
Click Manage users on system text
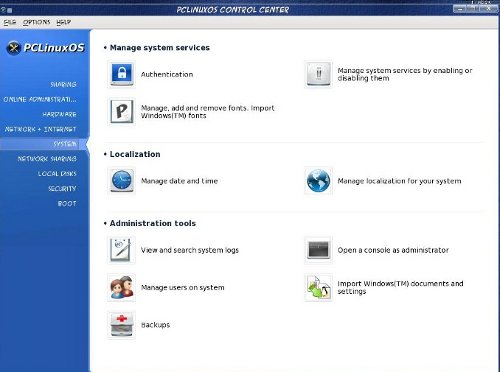point(182,287)
